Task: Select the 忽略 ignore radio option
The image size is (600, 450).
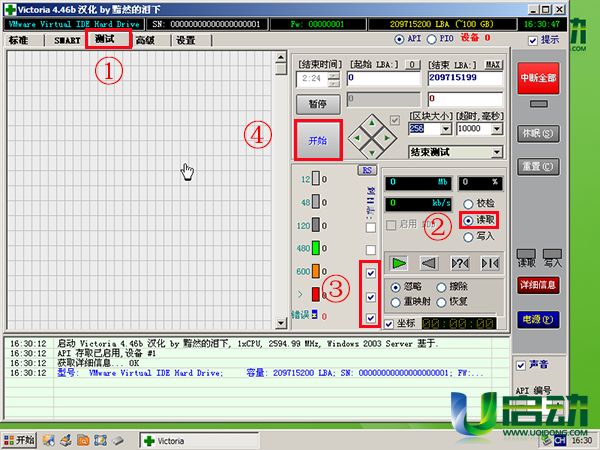Action: (x=396, y=287)
